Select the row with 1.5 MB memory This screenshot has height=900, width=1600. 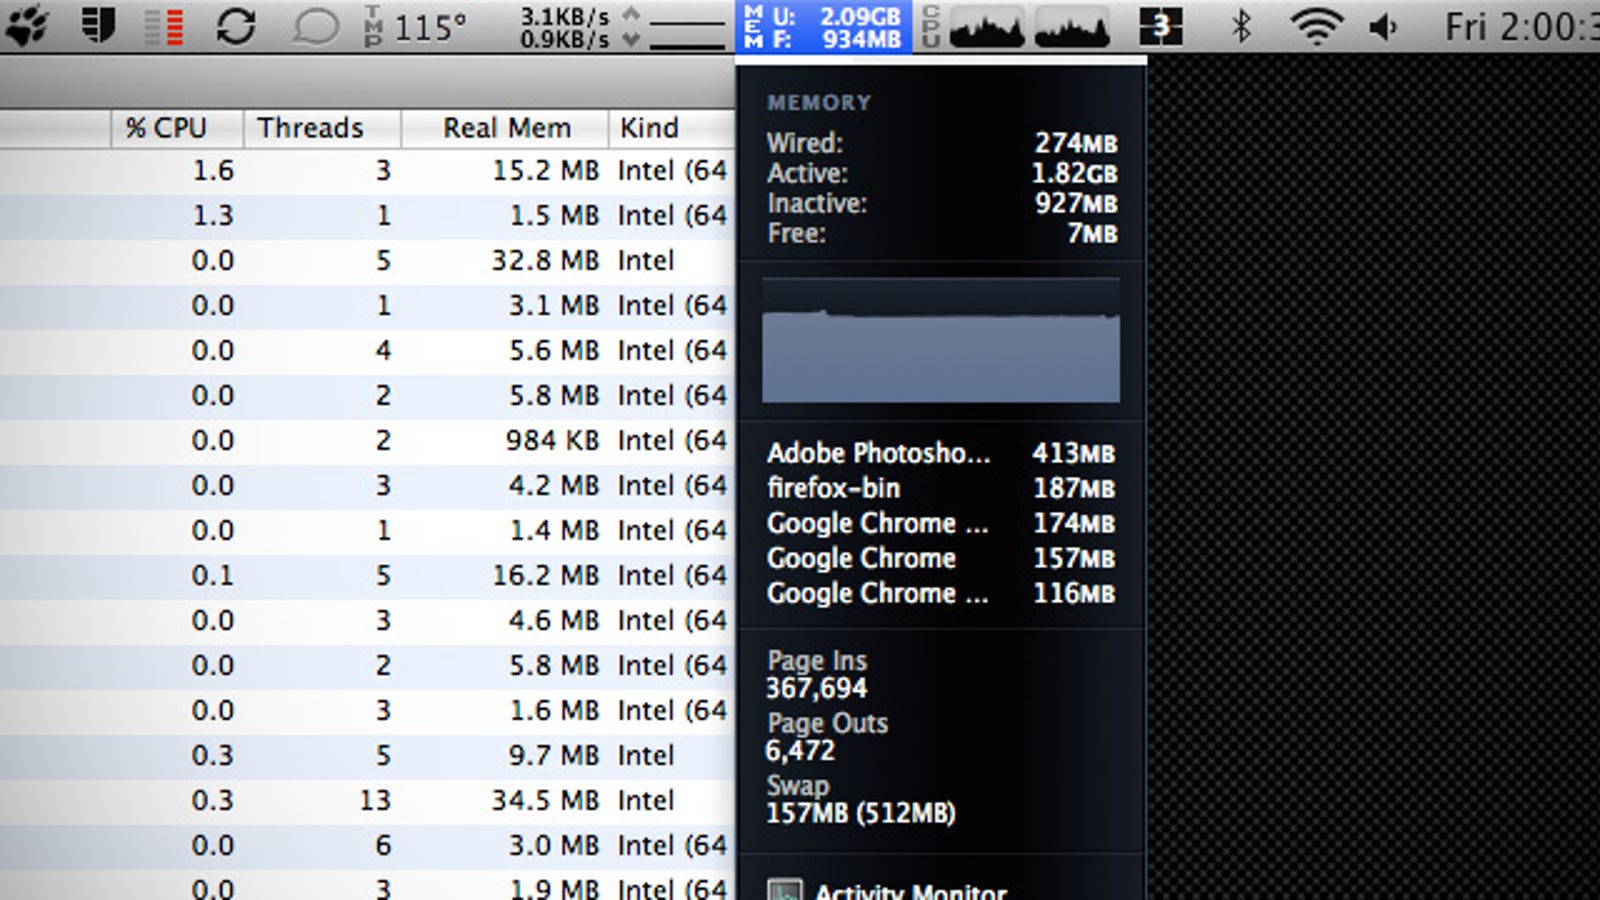(367, 216)
